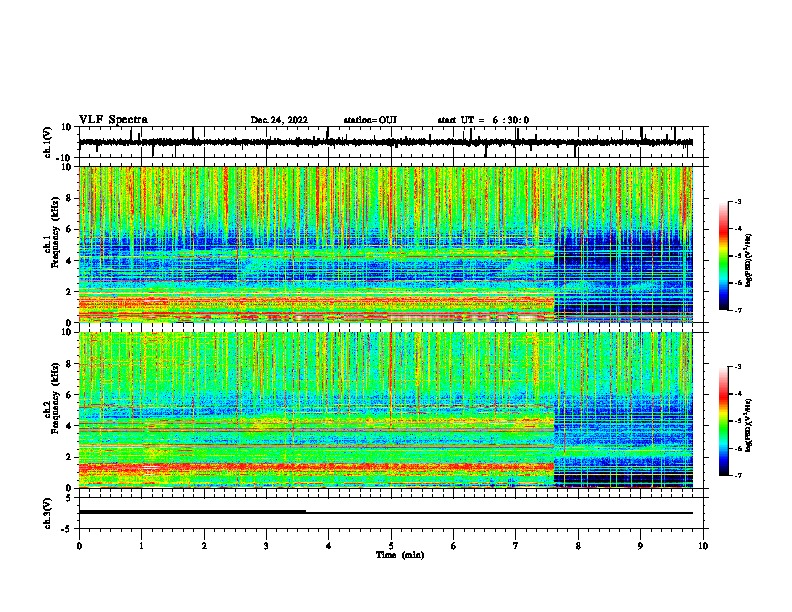Click the "ch.1(V)" waveform axis label

click(x=48, y=142)
